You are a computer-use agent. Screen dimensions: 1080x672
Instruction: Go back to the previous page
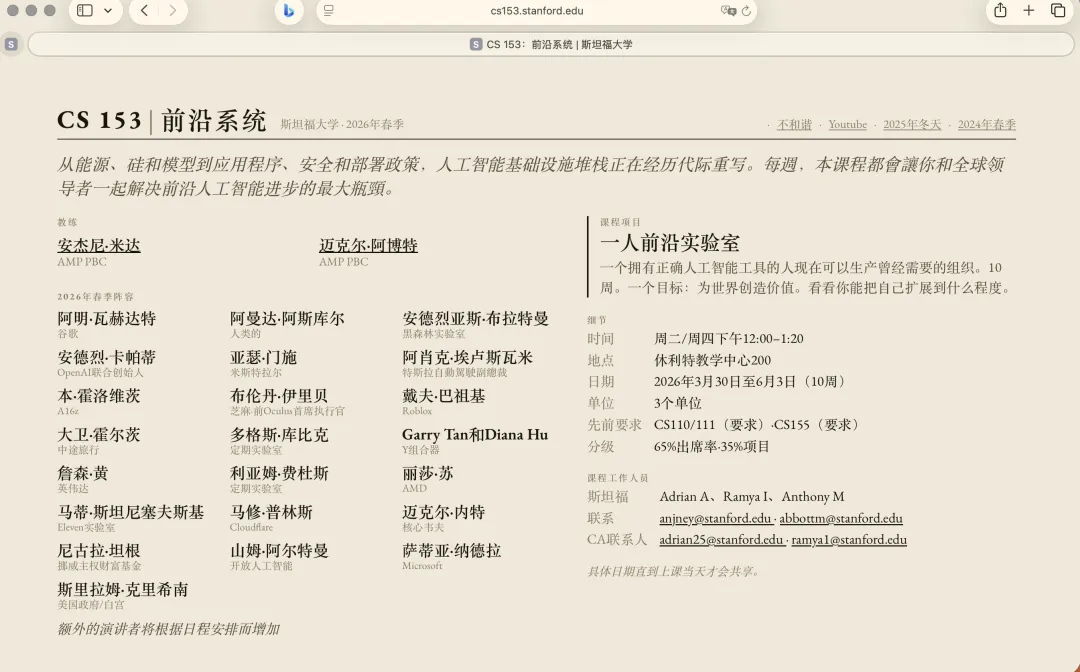144,10
